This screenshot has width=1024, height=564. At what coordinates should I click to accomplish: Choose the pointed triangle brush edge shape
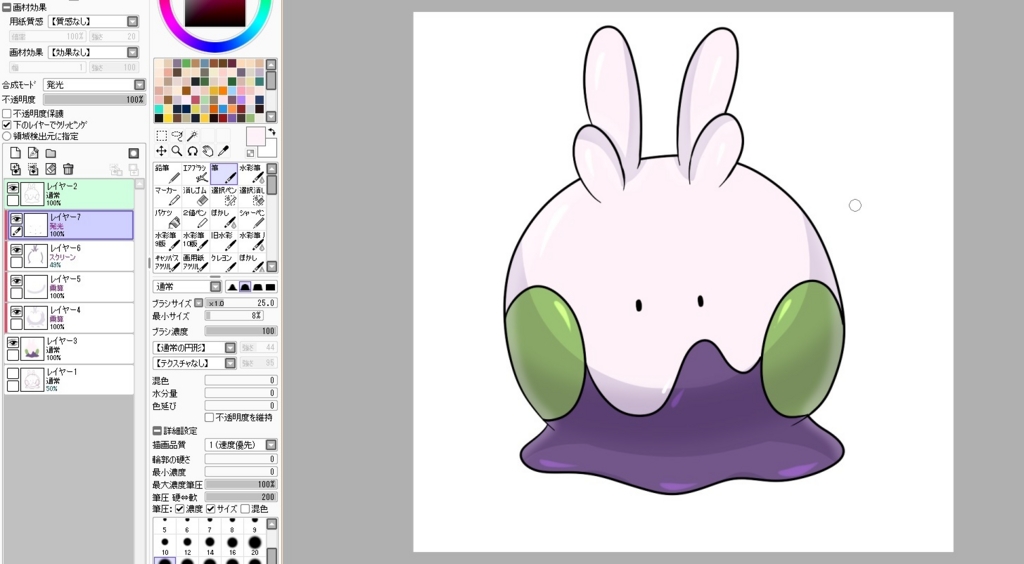click(232, 287)
